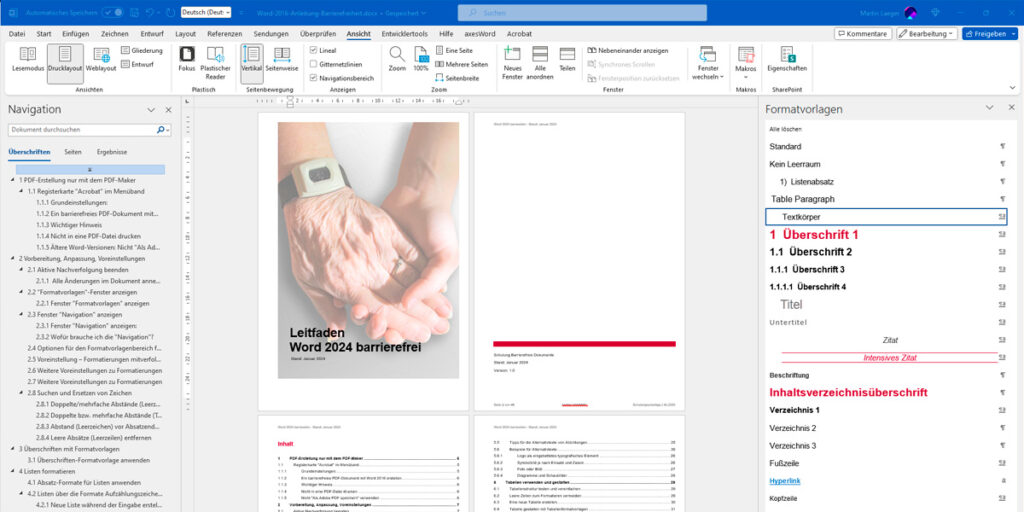Switch to Weblayout view

[x=101, y=60]
